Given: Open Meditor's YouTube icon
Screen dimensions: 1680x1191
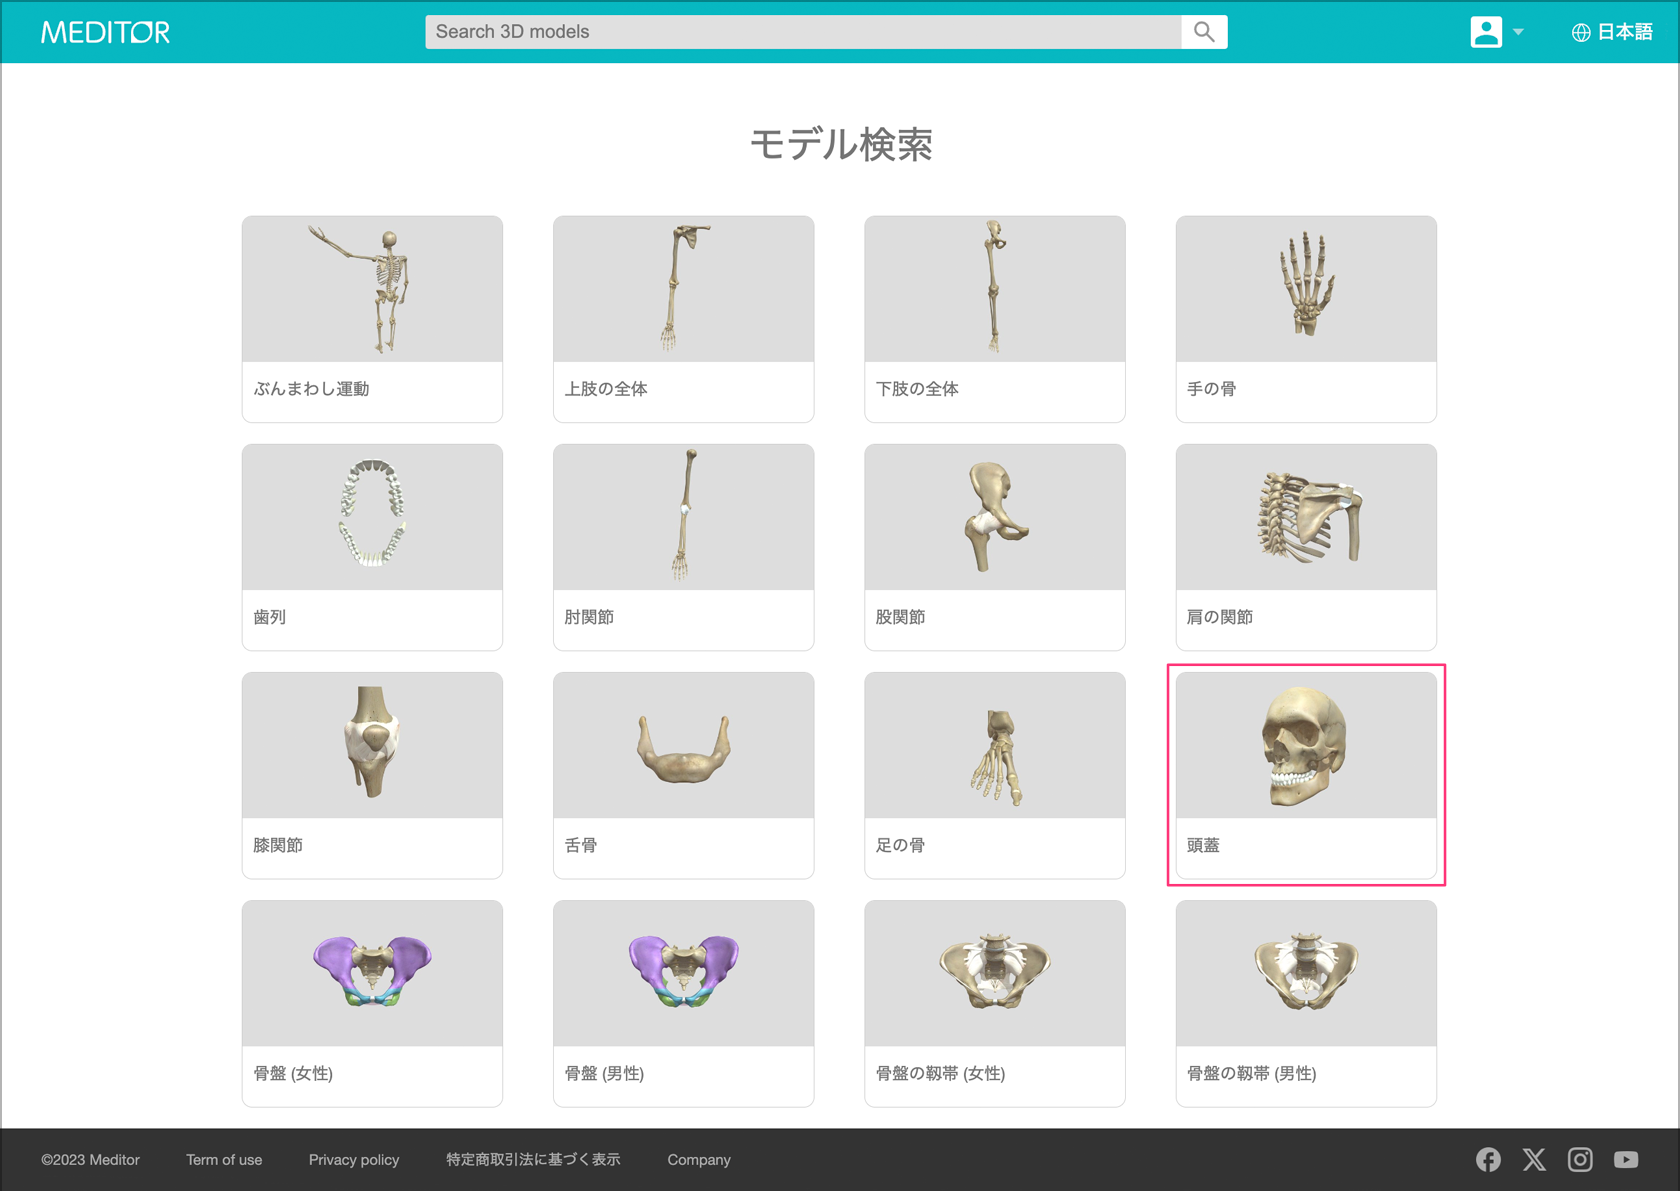Looking at the screenshot, I should point(1626,1159).
